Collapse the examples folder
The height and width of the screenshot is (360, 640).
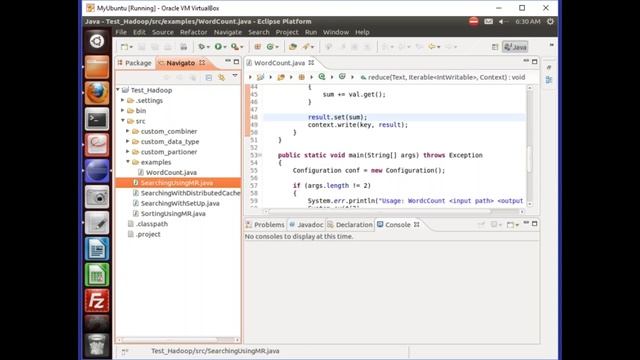[x=128, y=162]
